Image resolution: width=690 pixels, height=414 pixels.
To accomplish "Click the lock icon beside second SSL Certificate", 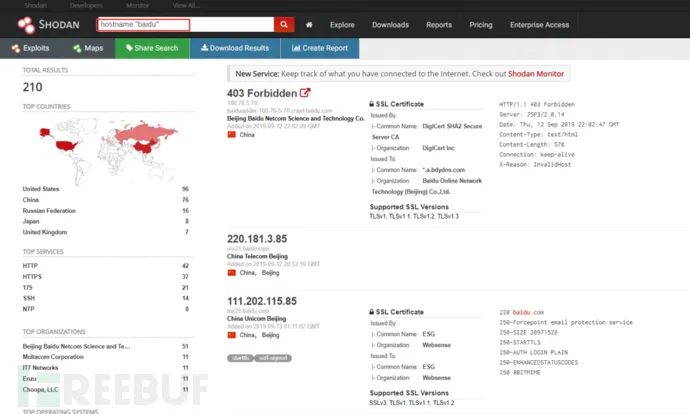I will click(372, 312).
